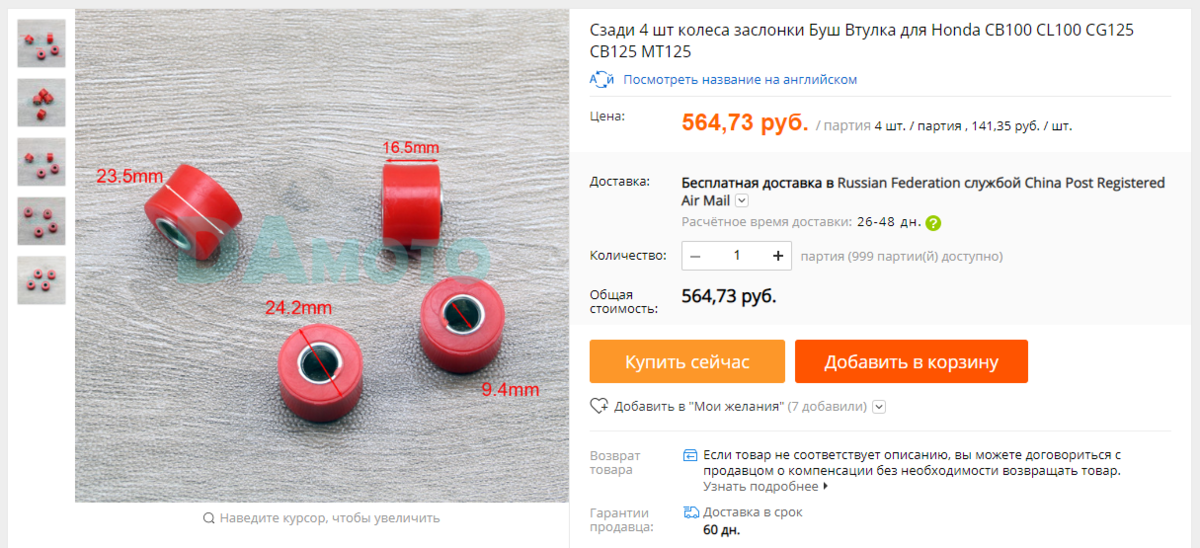Click 'Посмотреть название на английском' link
Screen dimensions: 1200x548
coord(740,79)
